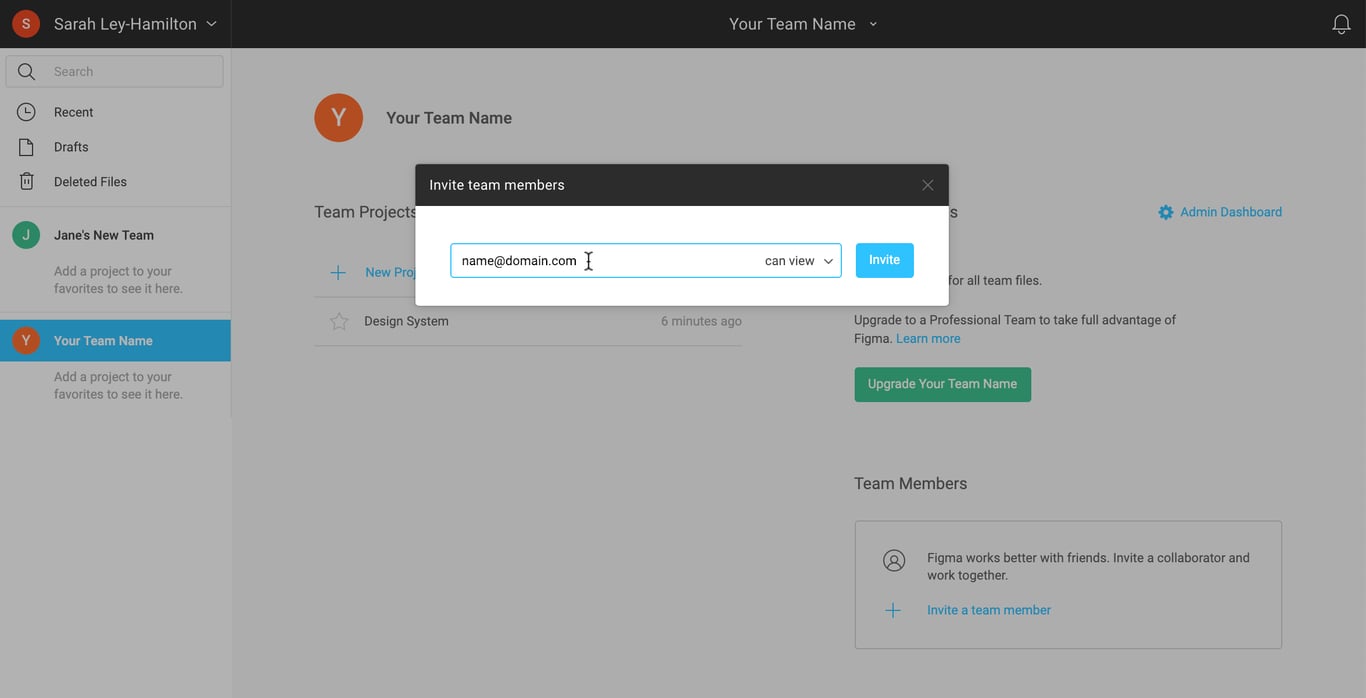Click the search magnifier icon in sidebar
Viewport: 1366px width, 698px height.
[27, 72]
